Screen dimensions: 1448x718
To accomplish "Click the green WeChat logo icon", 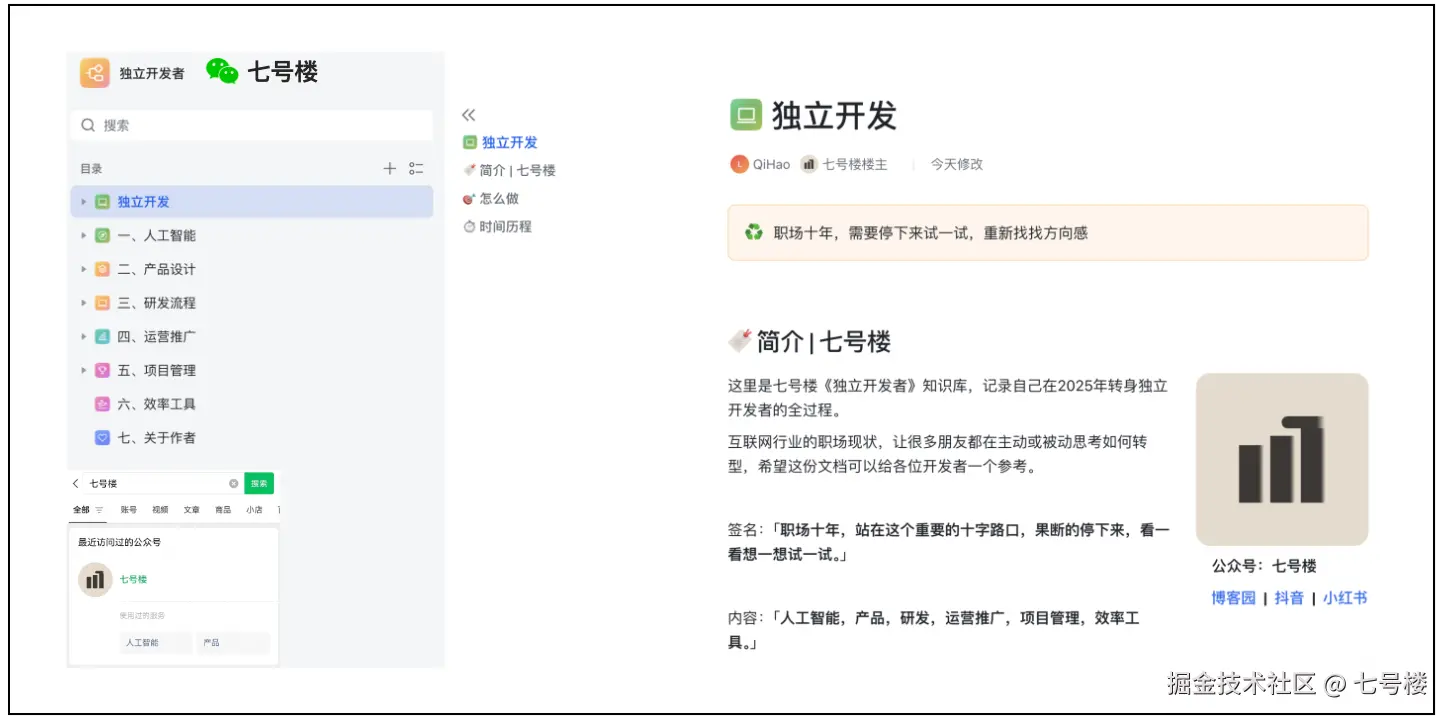I will click(x=222, y=71).
